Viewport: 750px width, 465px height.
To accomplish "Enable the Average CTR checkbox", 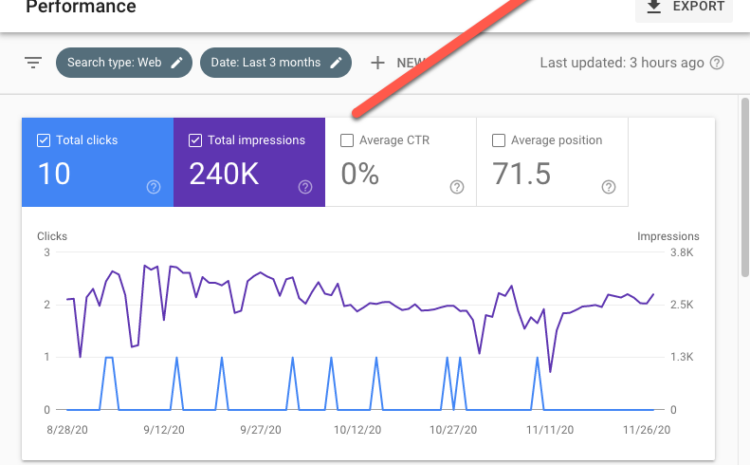I will point(347,141).
